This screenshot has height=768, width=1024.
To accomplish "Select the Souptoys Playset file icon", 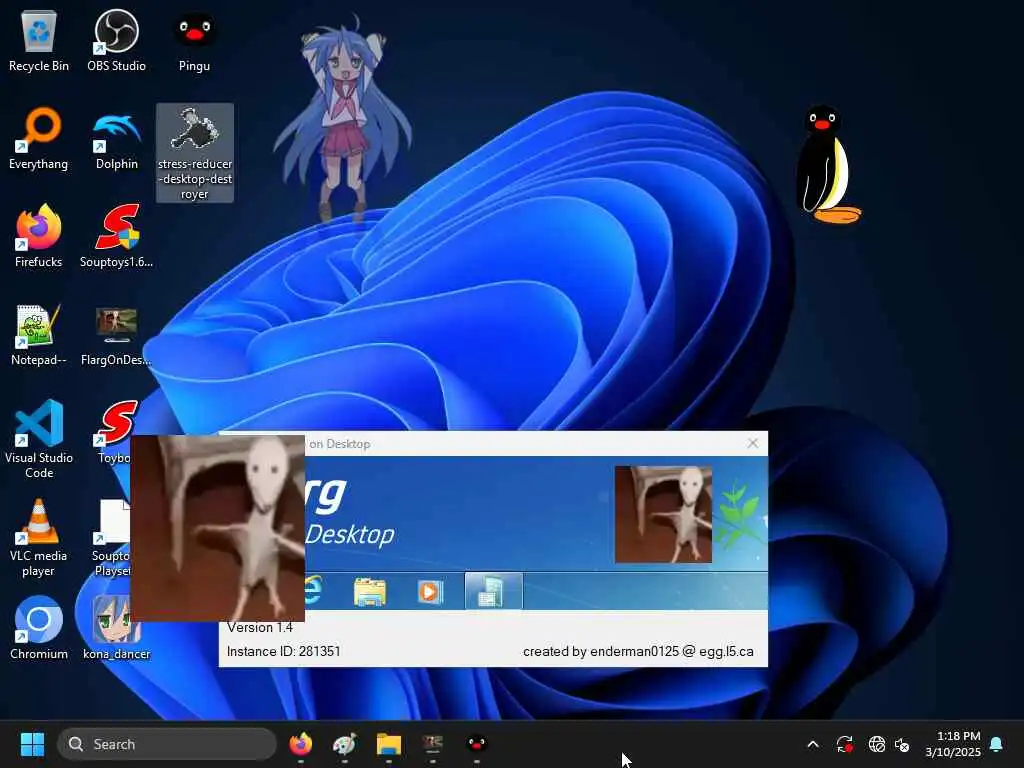I will click(112, 537).
